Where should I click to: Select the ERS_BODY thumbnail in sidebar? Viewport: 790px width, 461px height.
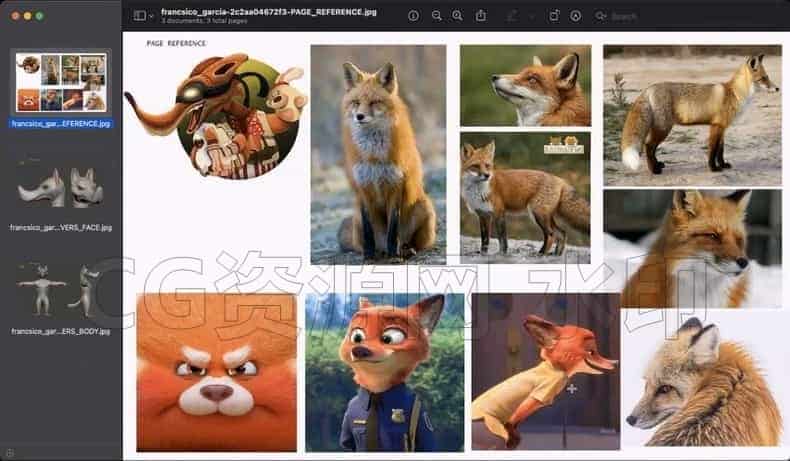[x=60, y=290]
